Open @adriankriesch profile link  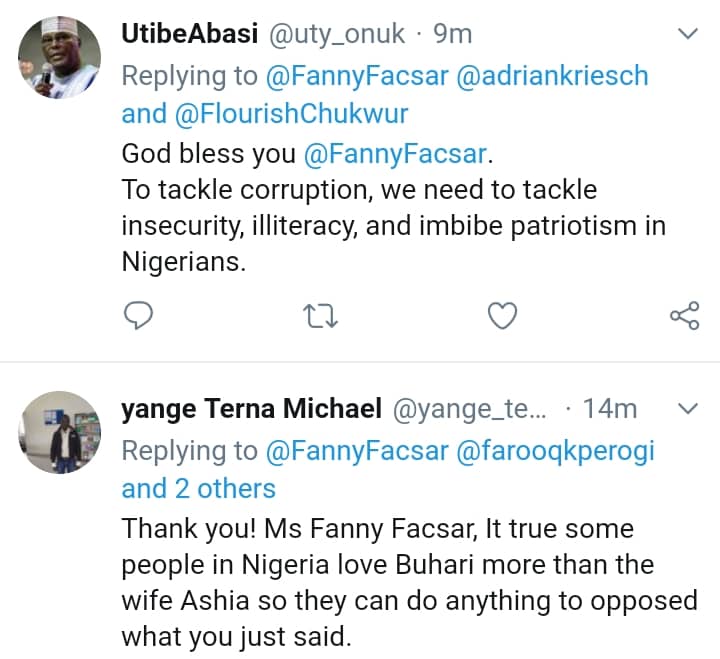click(552, 74)
